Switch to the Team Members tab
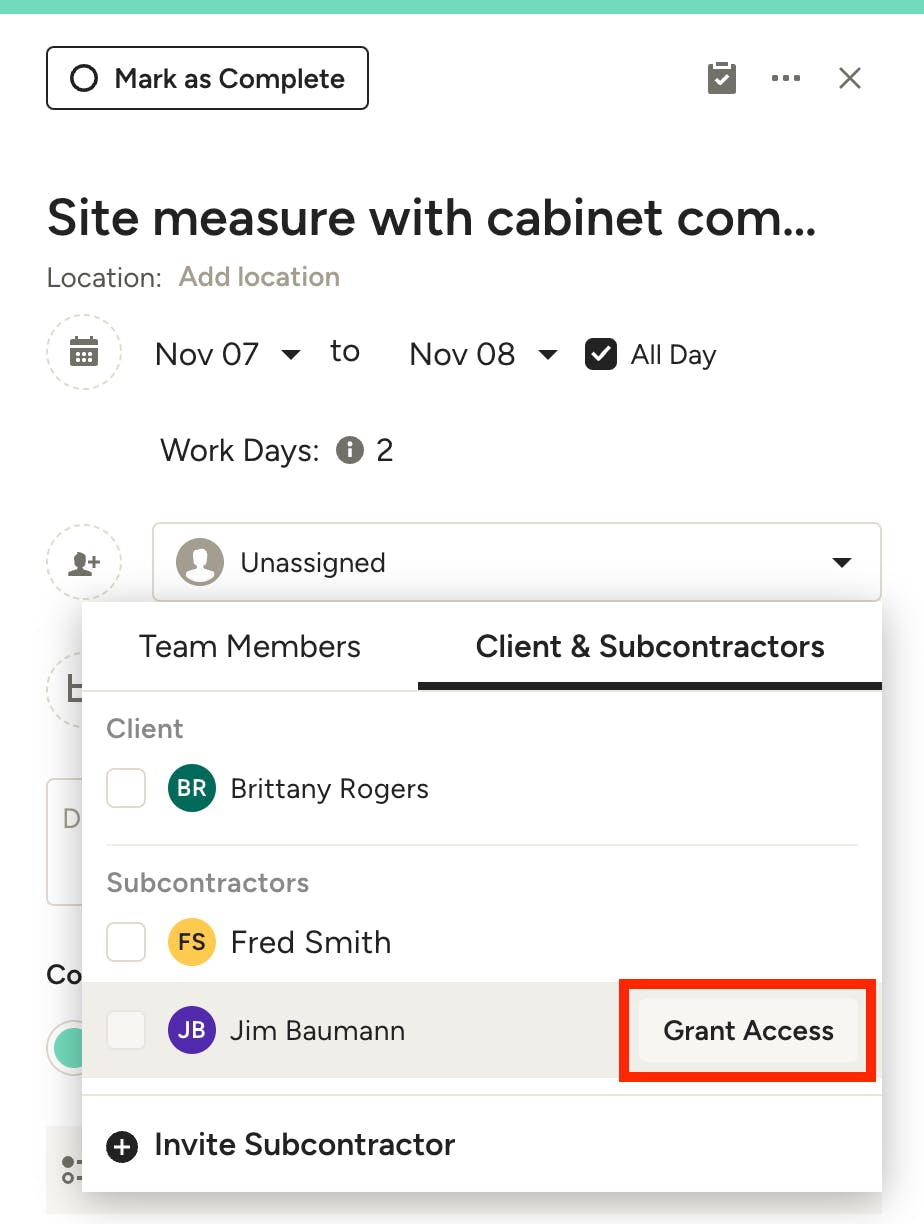The width and height of the screenshot is (924, 1224). 250,647
